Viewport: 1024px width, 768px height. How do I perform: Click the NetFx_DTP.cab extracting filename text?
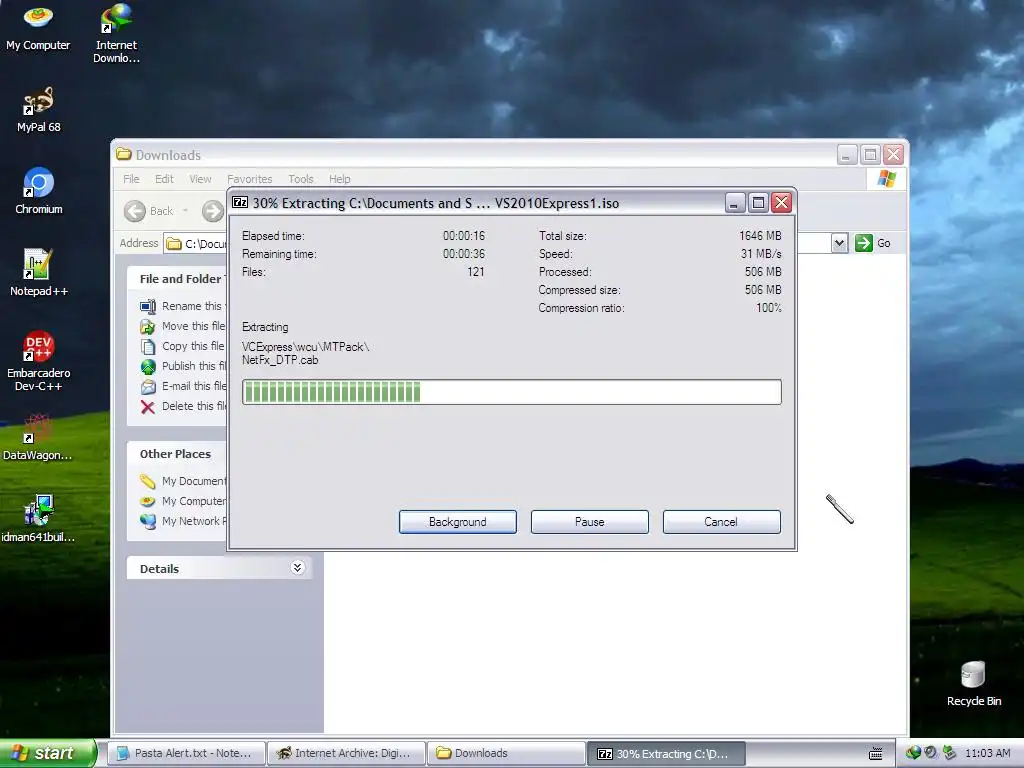point(280,360)
